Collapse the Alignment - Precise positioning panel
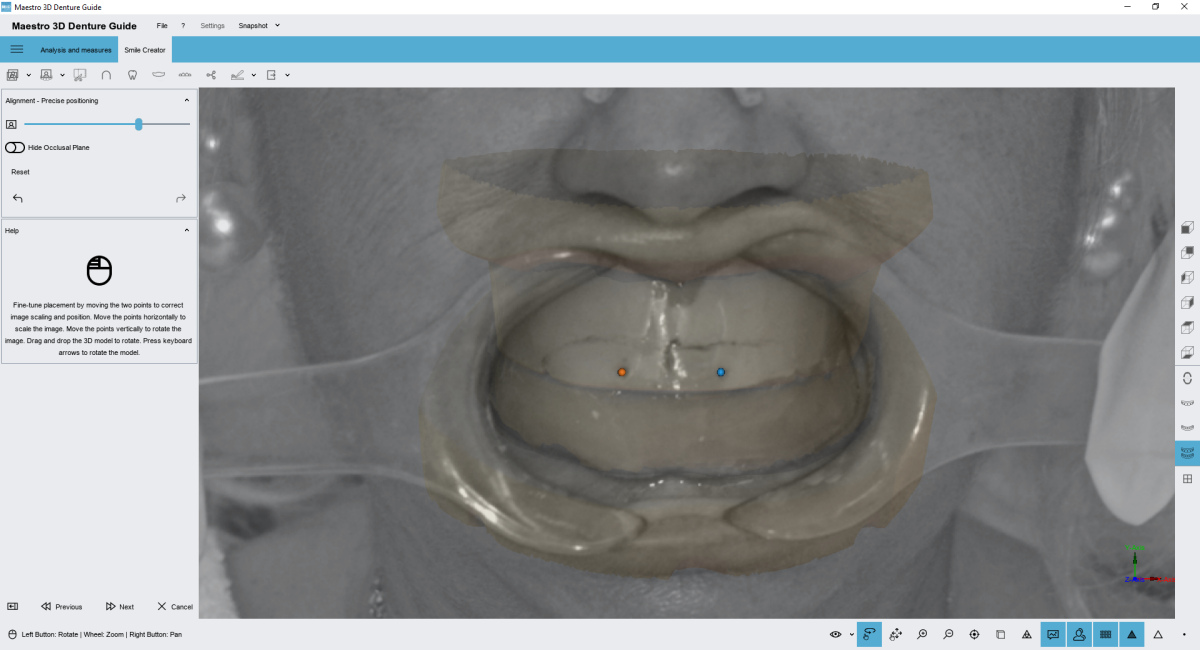1200x650 pixels. 186,100
